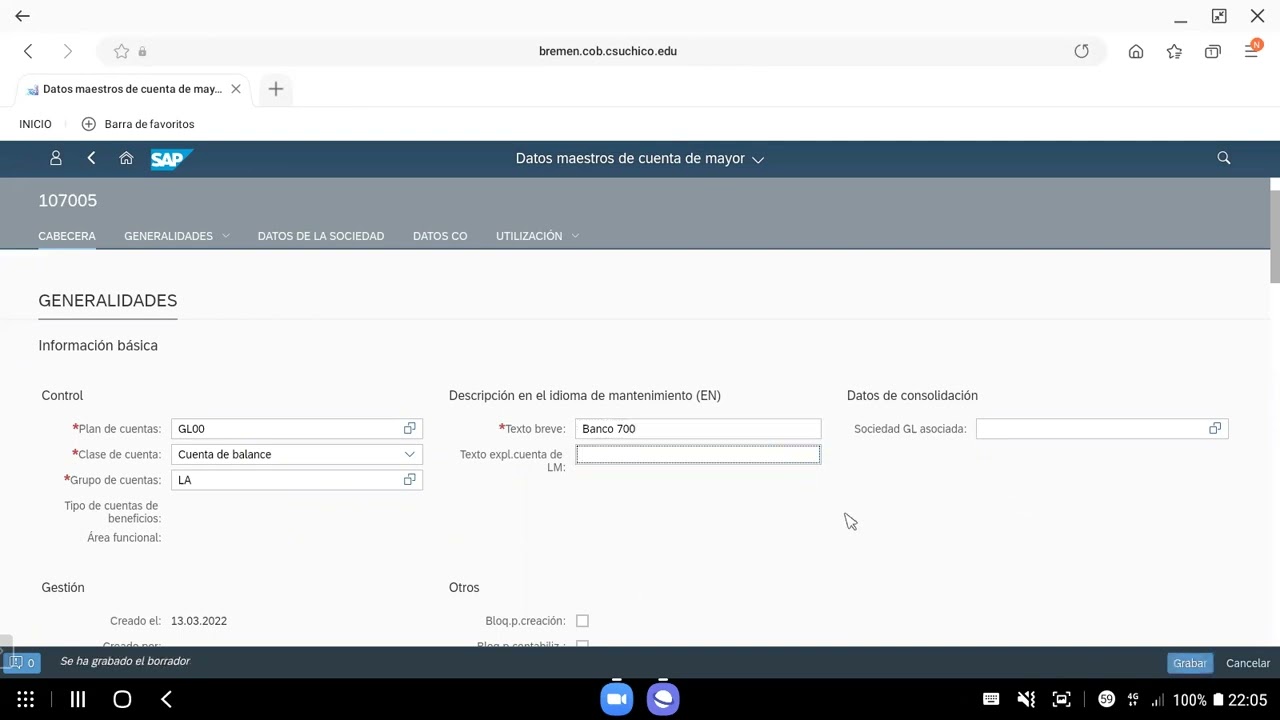
Task: Open Android apps grid
Action: [x=26, y=700]
